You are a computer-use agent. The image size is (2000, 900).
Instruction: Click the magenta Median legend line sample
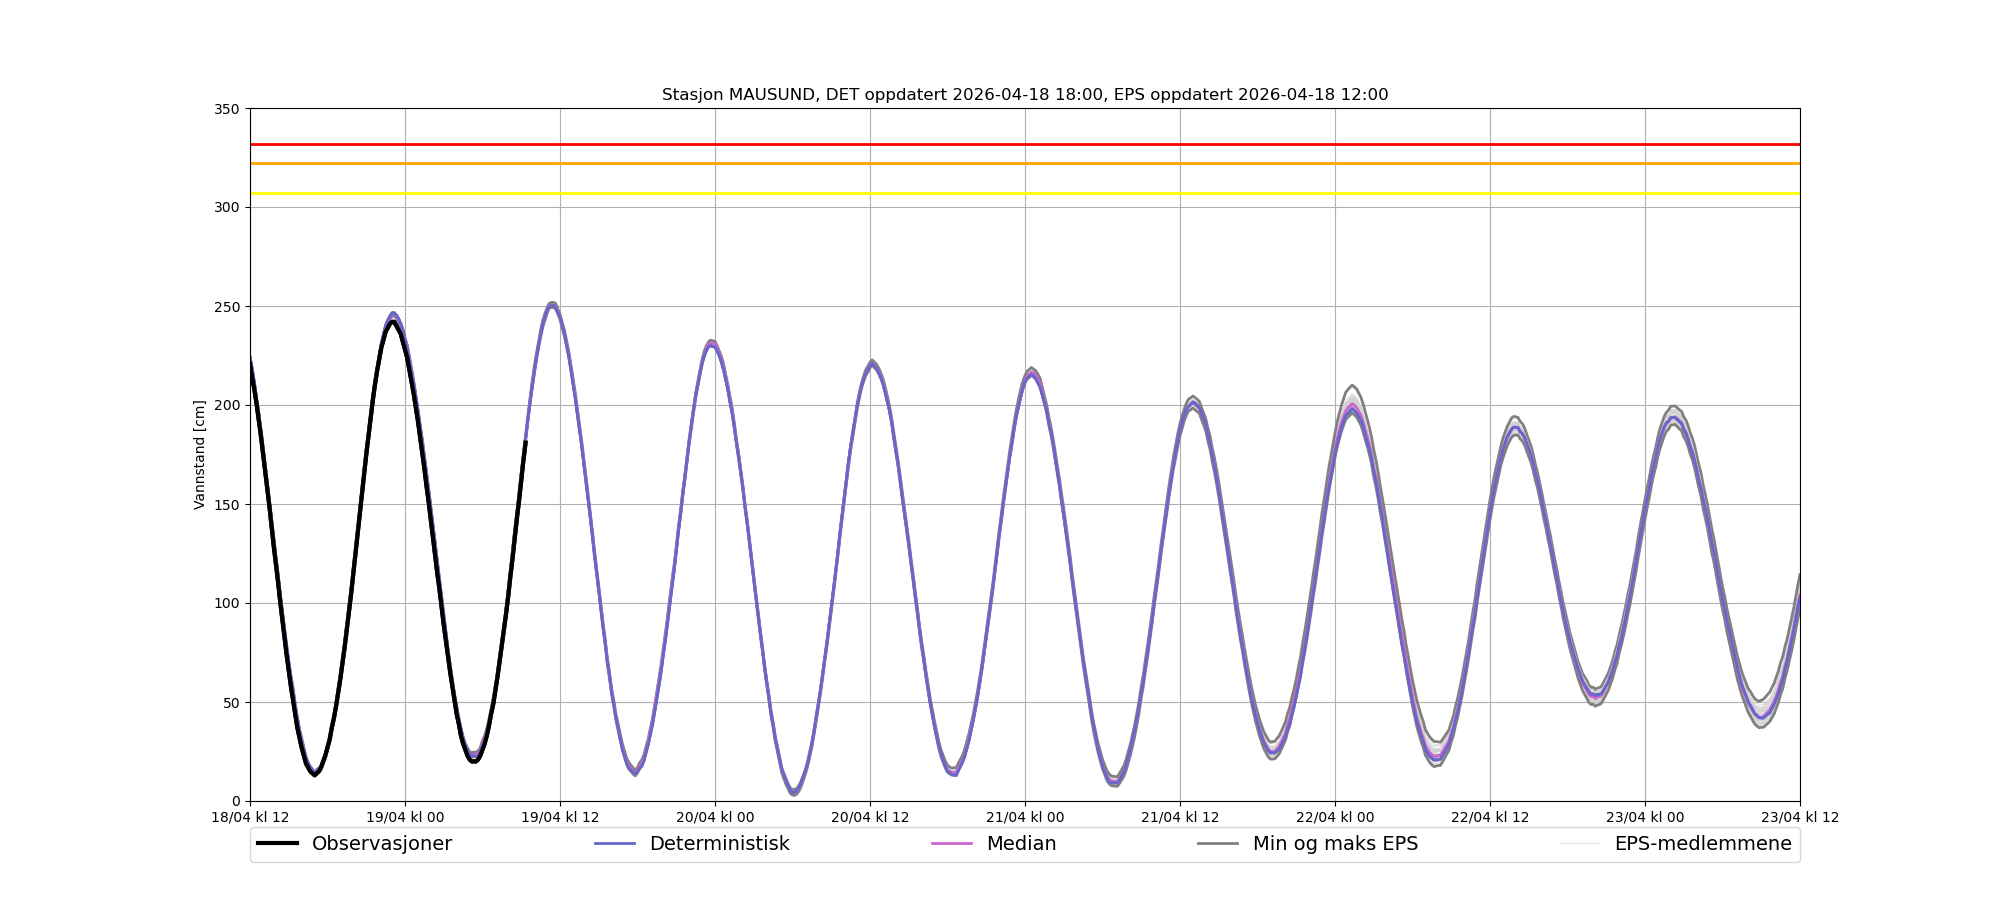951,844
